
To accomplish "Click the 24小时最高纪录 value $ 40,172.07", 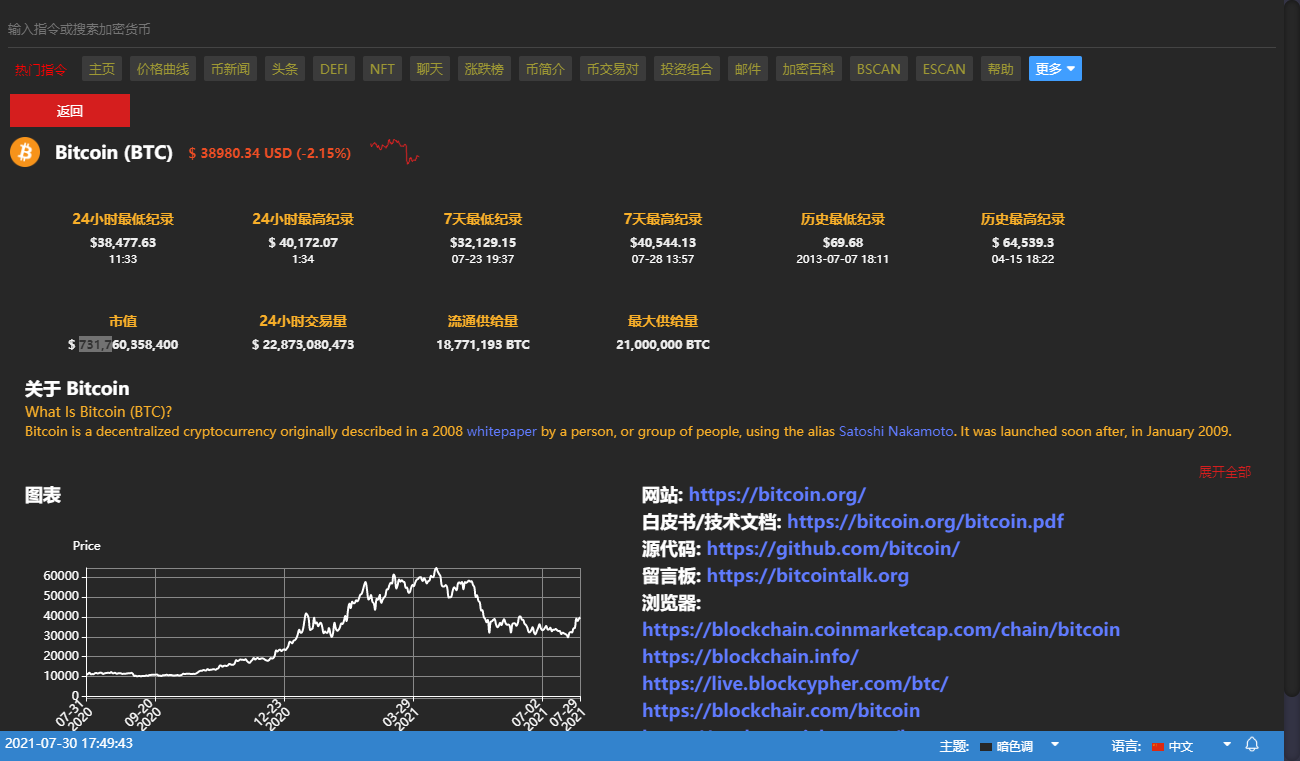I will tap(303, 242).
